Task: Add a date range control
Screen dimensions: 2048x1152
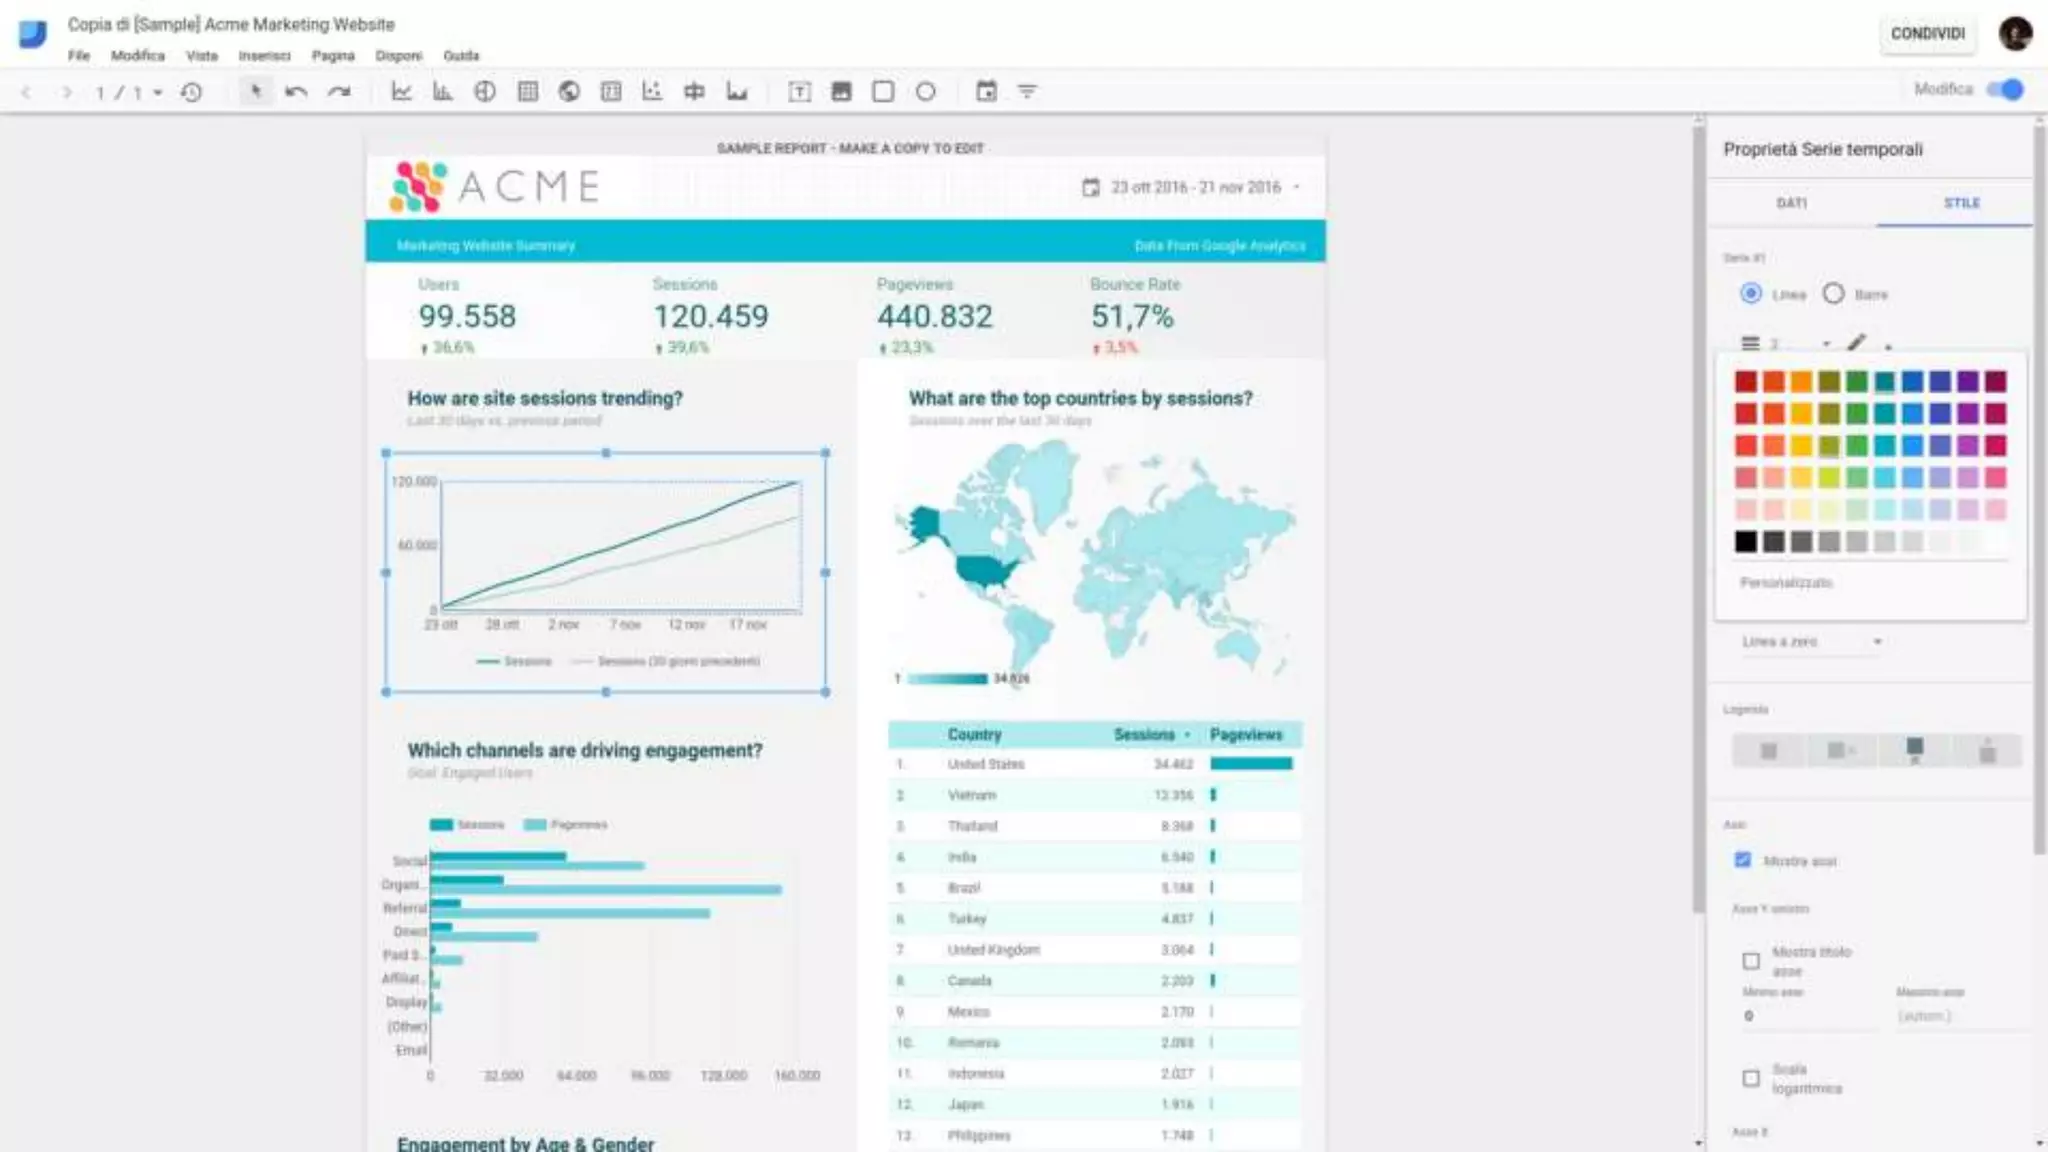Action: [x=986, y=91]
